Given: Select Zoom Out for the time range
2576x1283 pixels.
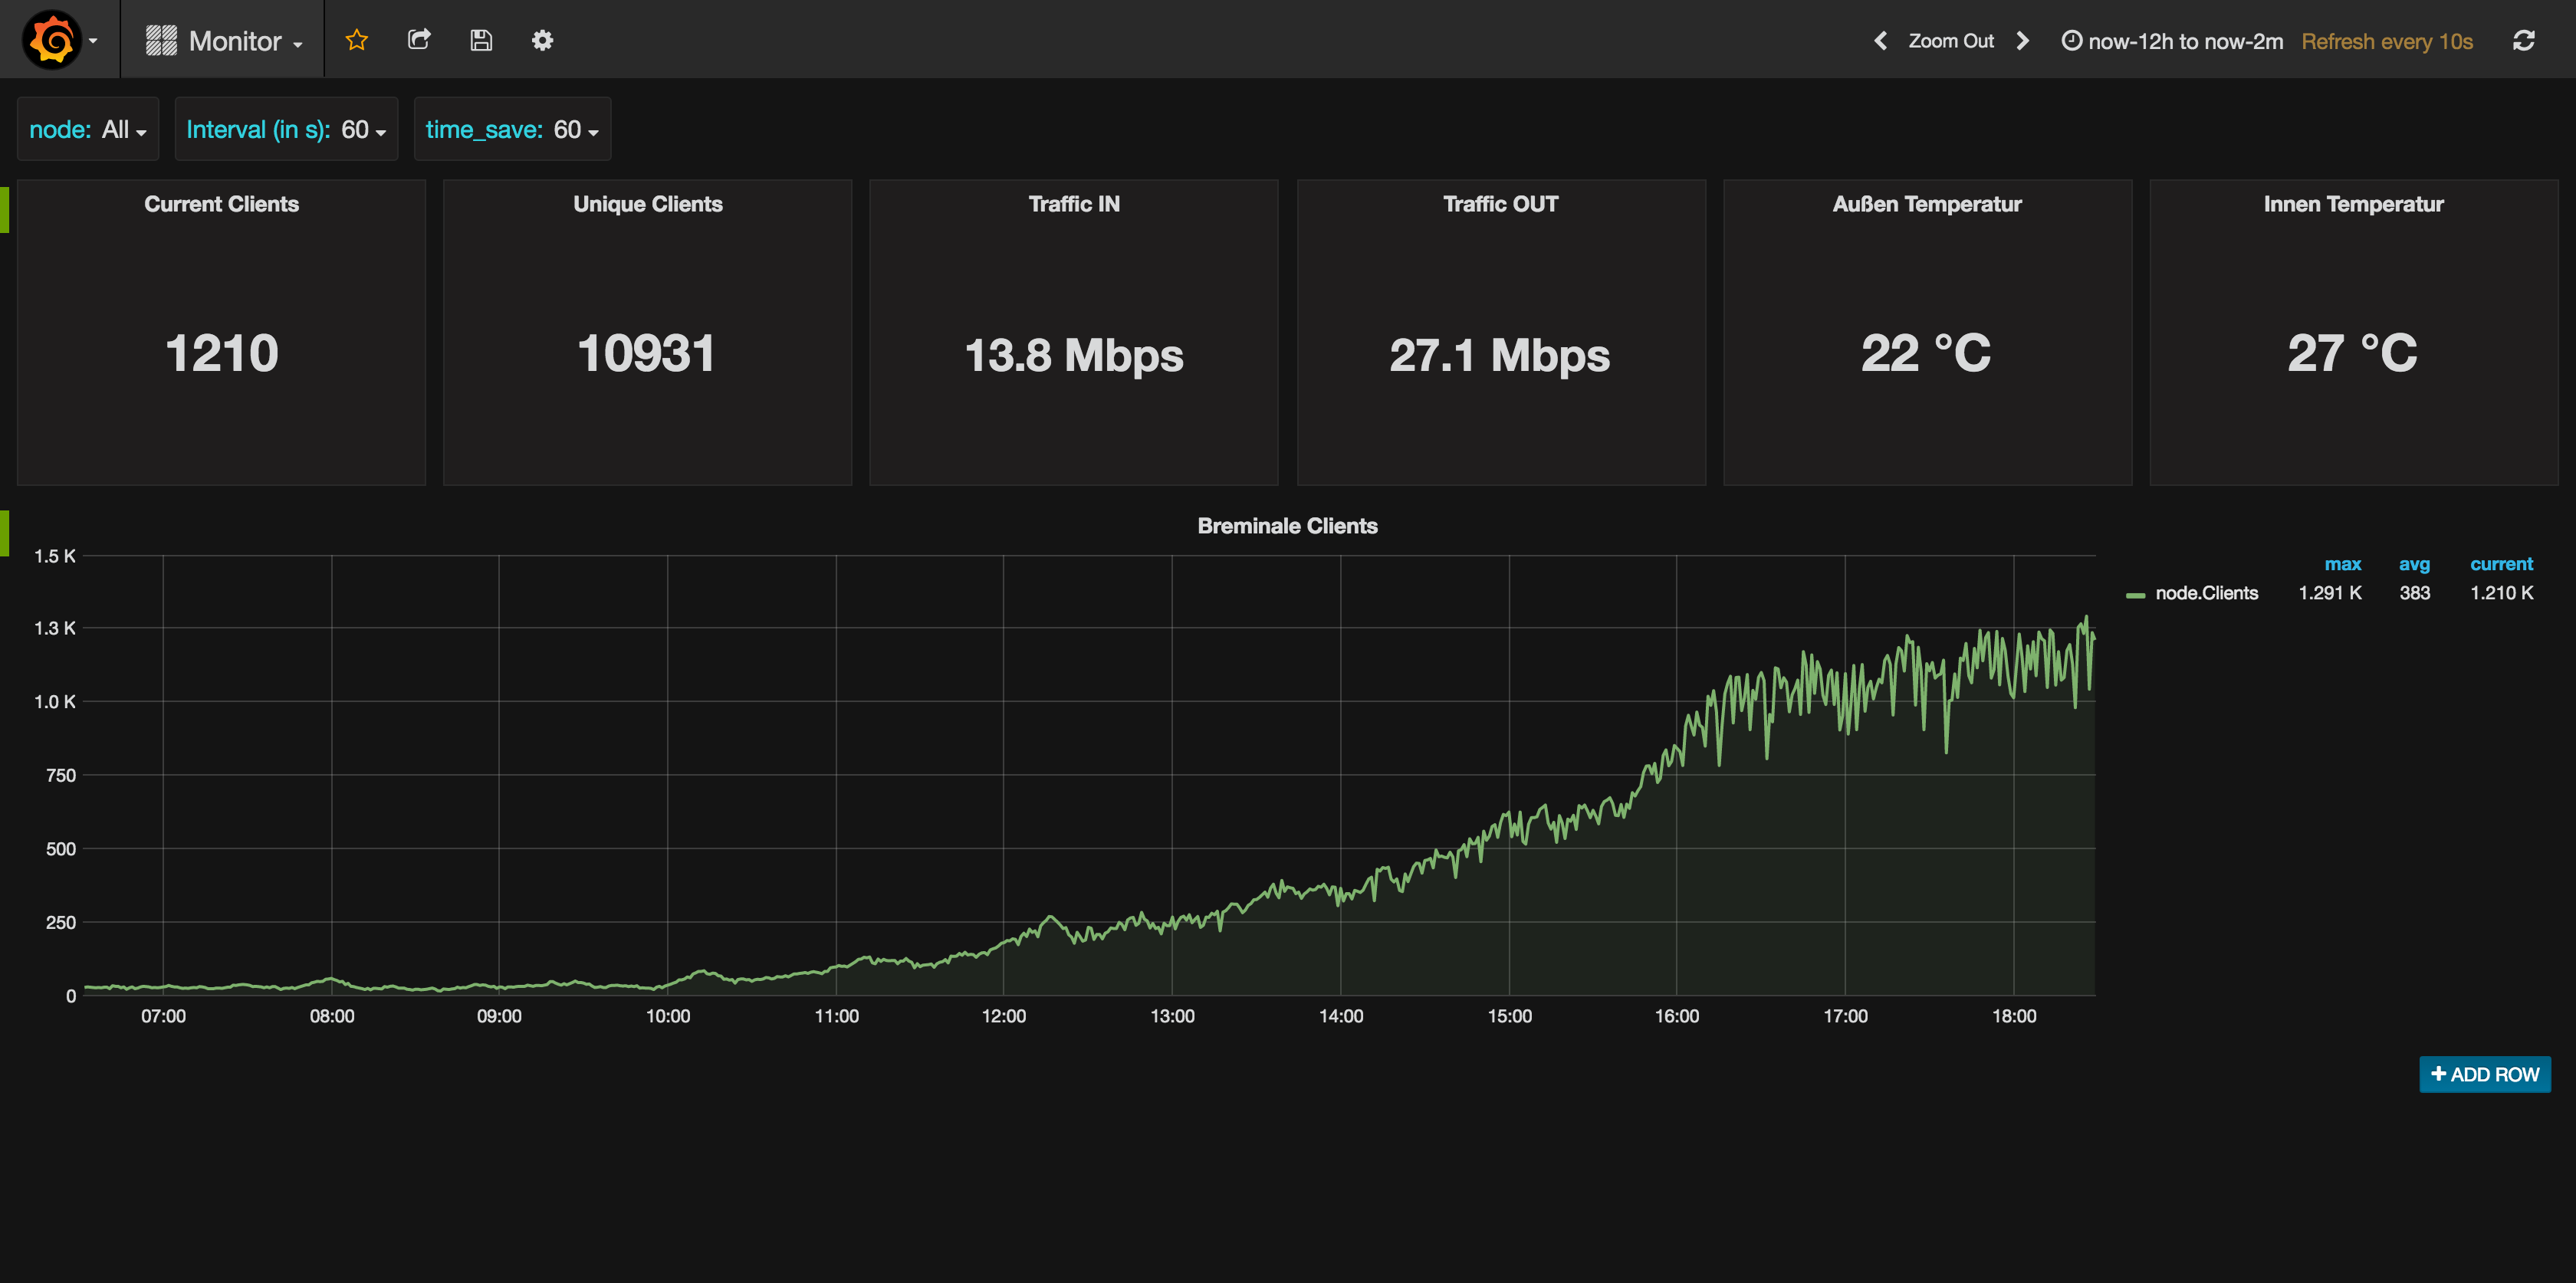Looking at the screenshot, I should (x=1950, y=41).
